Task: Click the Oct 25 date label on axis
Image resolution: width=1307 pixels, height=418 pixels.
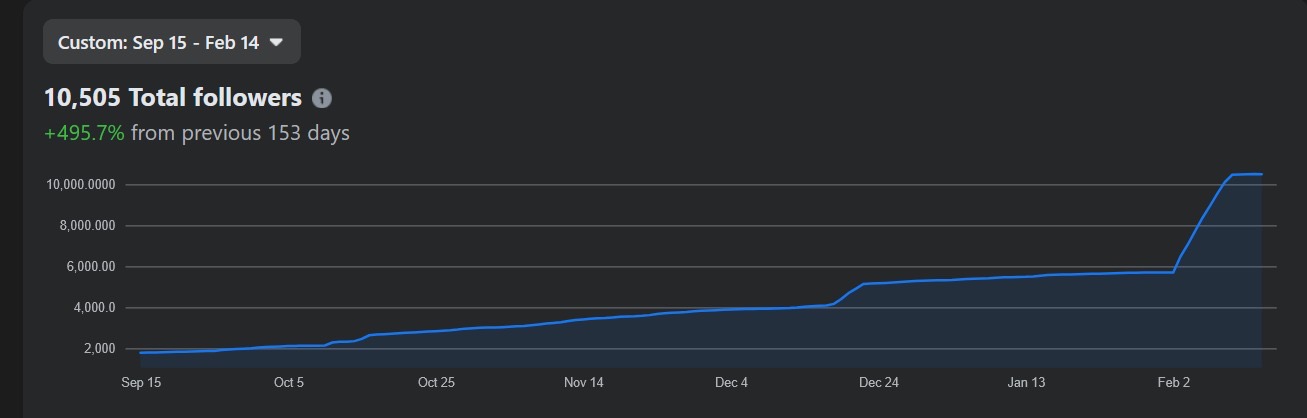Action: 436,382
